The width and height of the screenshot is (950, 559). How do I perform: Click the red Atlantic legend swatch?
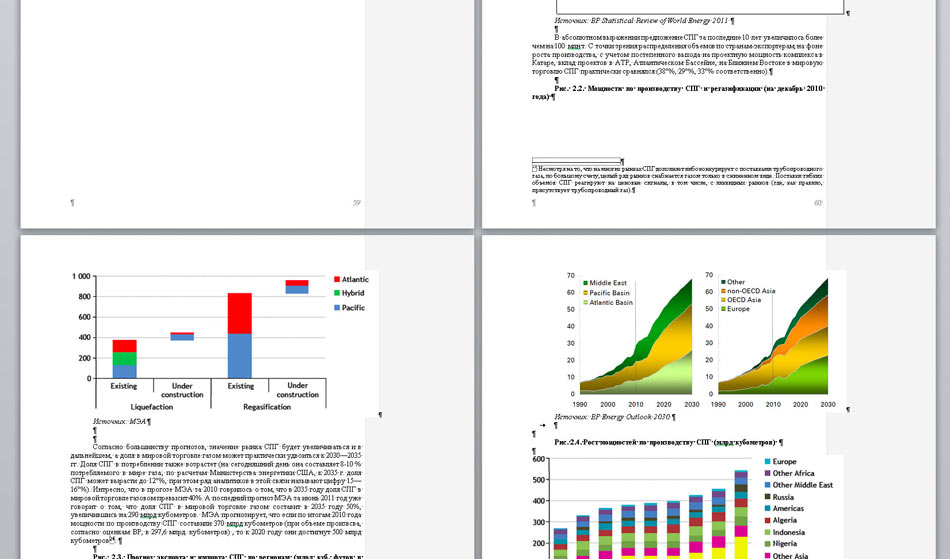335,280
